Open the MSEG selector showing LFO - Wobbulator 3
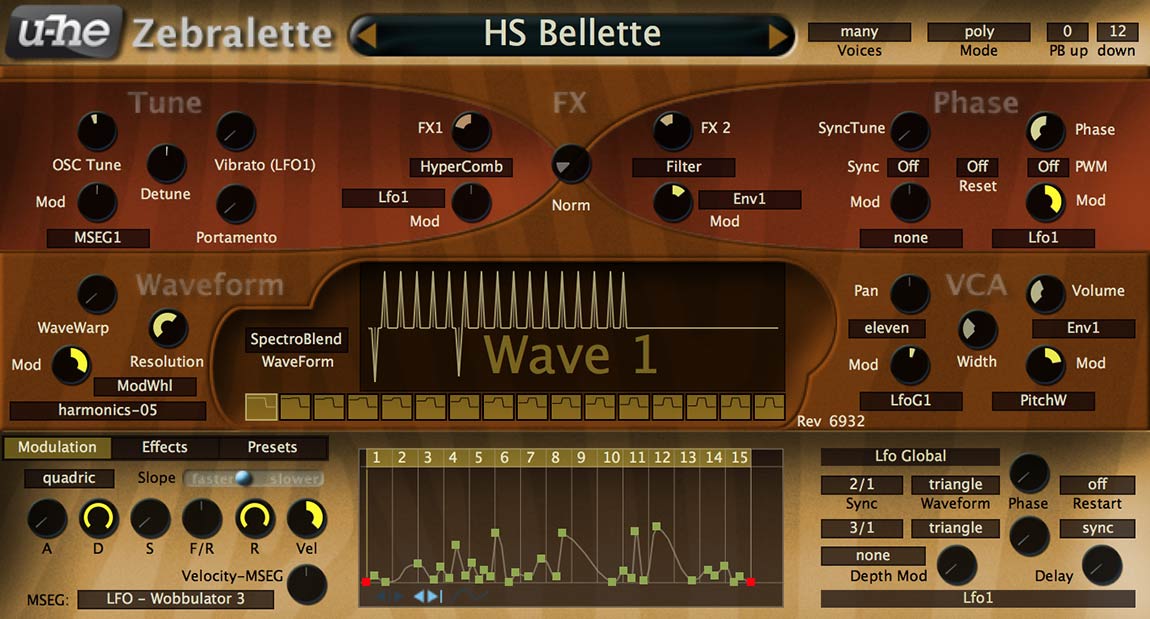 175,599
